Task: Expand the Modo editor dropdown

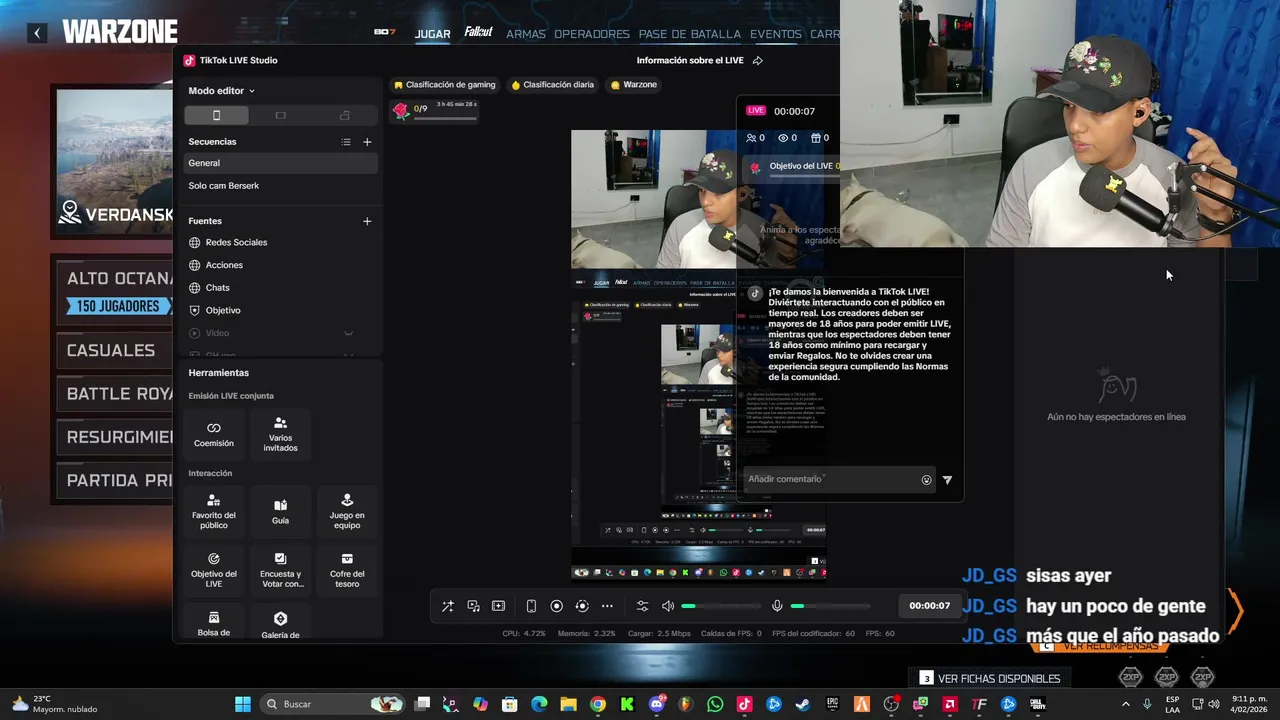Action: pos(221,91)
